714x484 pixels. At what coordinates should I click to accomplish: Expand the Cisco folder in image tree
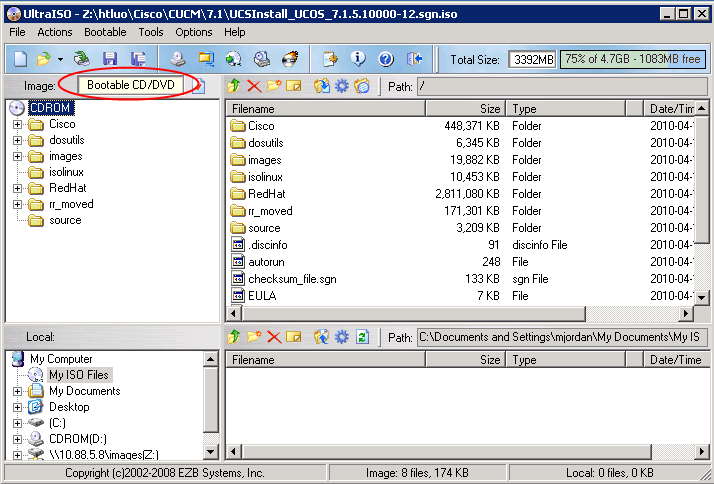click(x=17, y=124)
